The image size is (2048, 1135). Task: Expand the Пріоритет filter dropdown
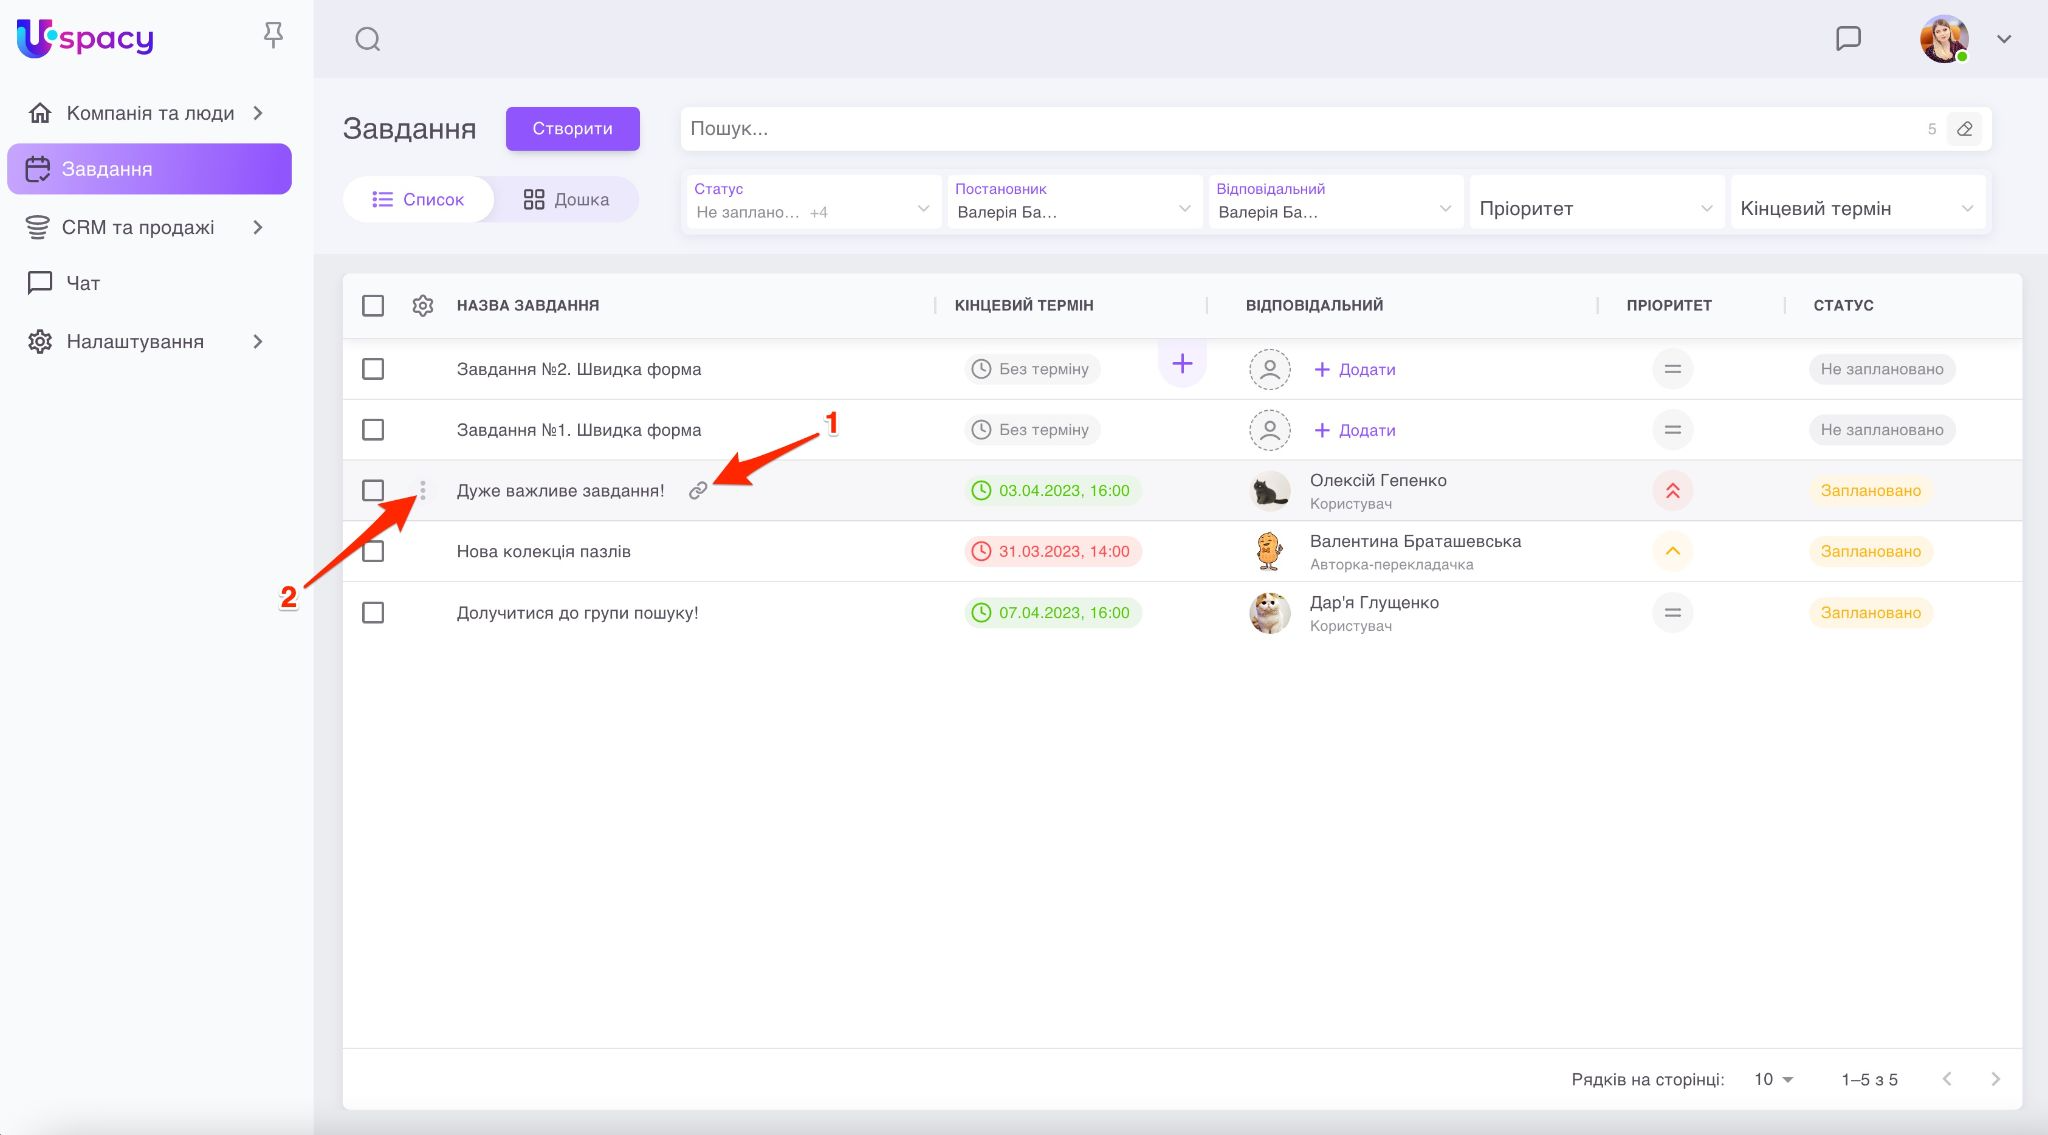1596,208
